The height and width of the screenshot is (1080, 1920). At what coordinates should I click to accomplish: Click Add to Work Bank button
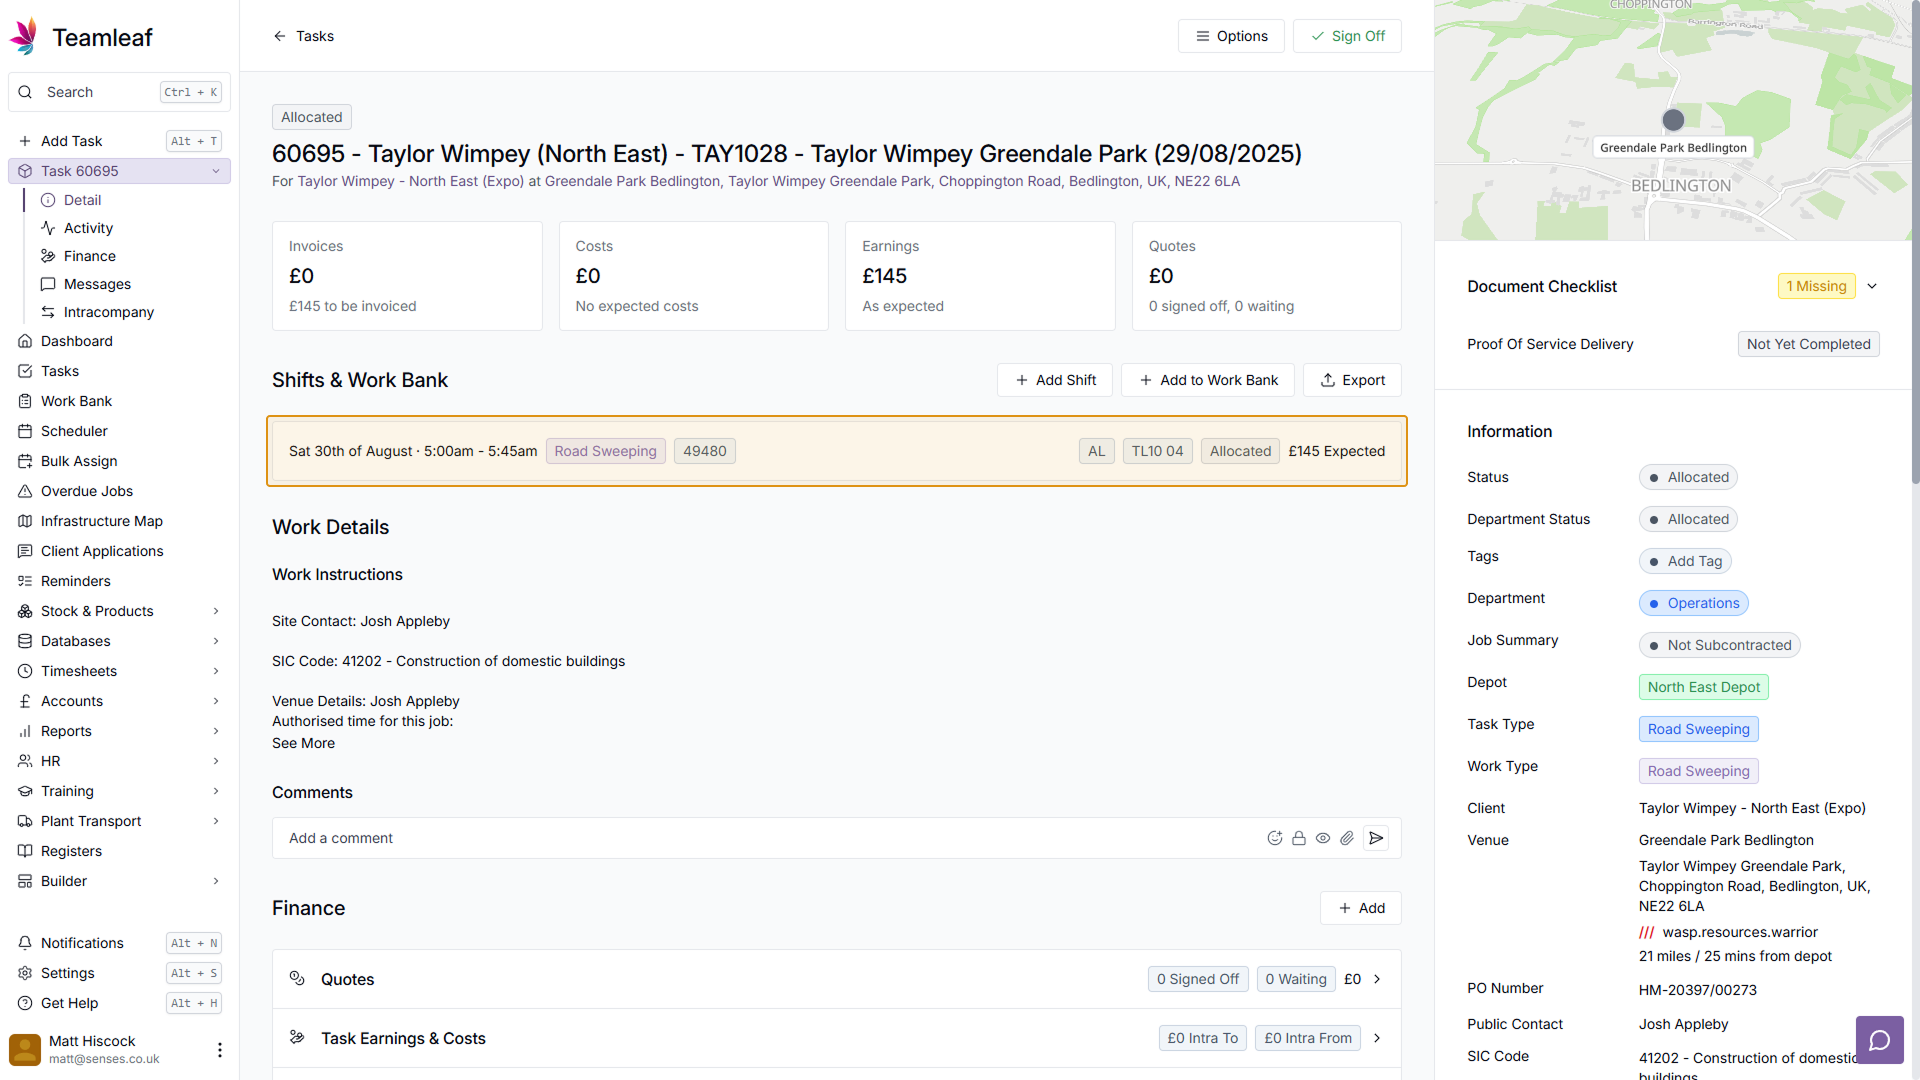coord(1208,380)
